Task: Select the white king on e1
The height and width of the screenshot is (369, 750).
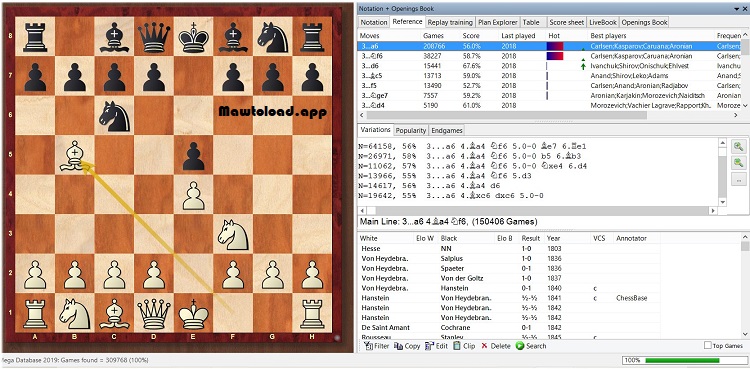Action: coord(193,313)
